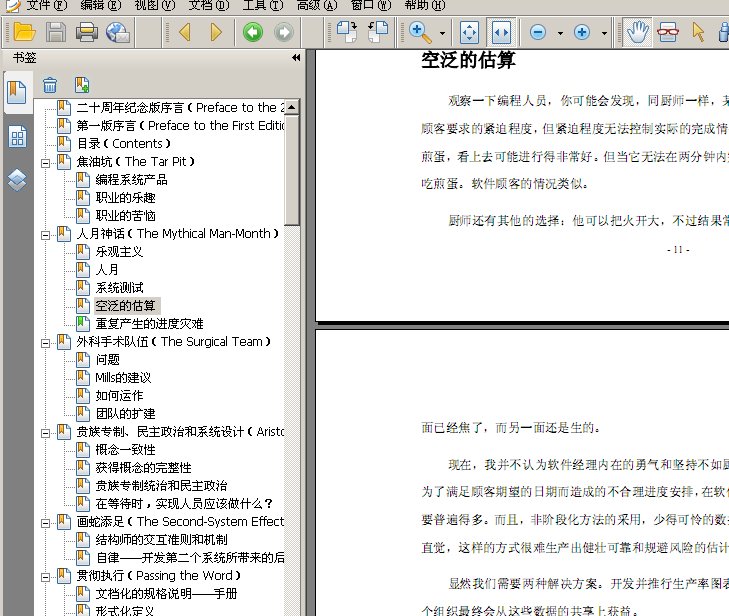Image resolution: width=729 pixels, height=616 pixels.
Task: Toggle the fit width icon
Action: click(501, 32)
